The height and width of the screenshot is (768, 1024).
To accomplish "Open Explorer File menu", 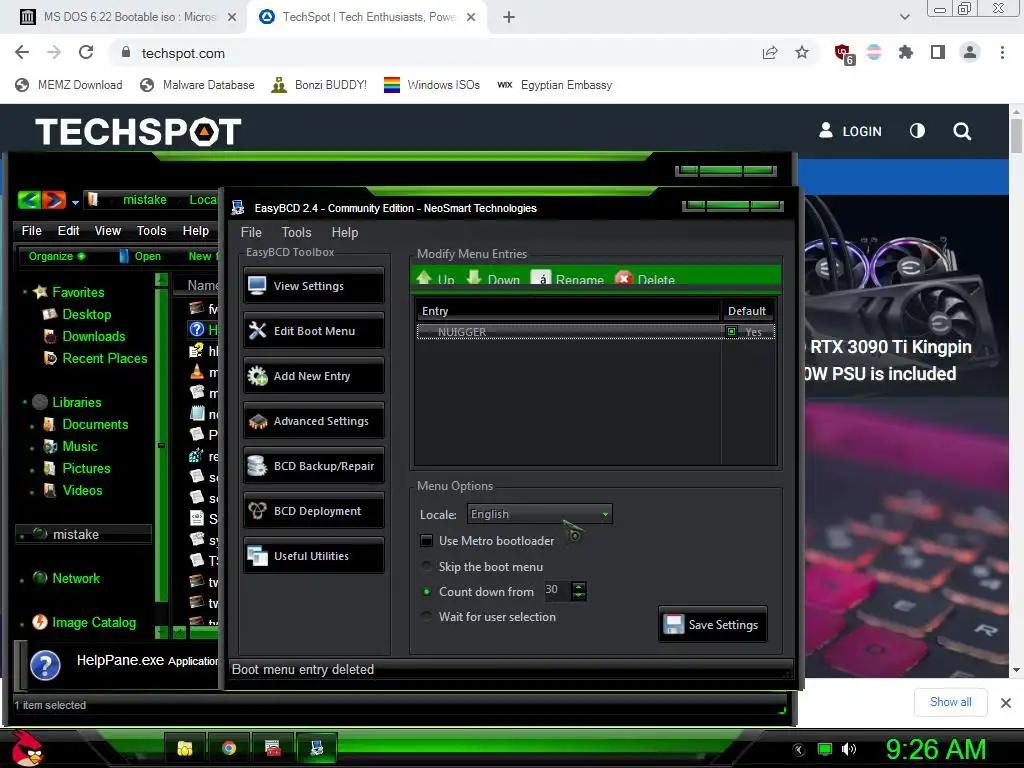I will coord(31,231).
